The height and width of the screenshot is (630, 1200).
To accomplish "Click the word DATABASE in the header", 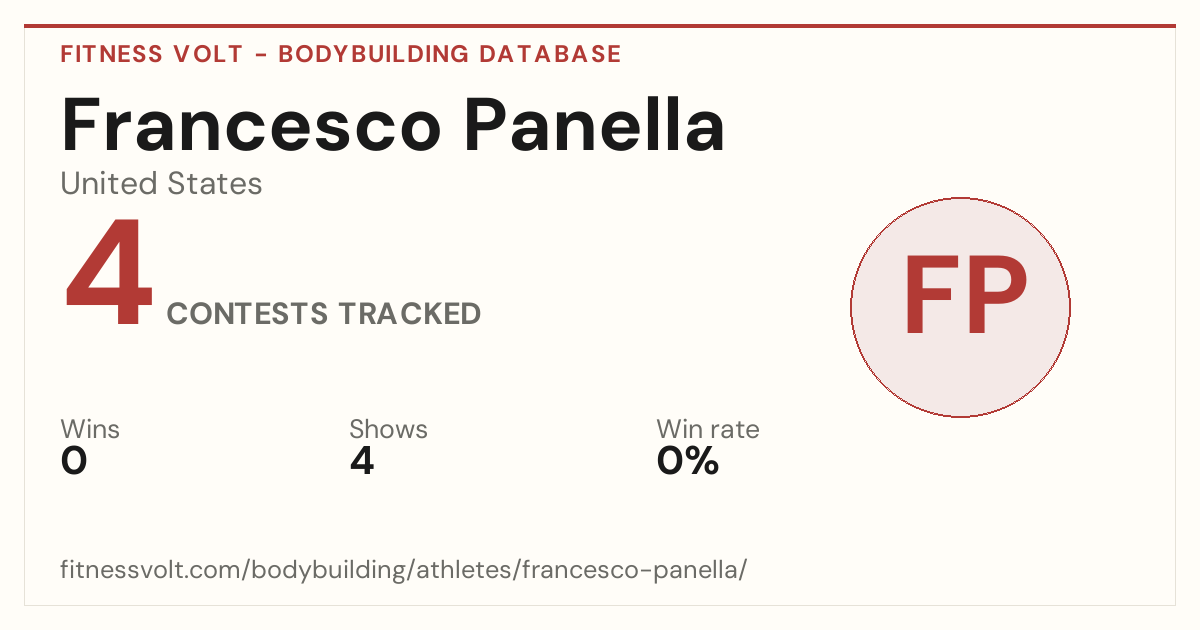I will [550, 54].
